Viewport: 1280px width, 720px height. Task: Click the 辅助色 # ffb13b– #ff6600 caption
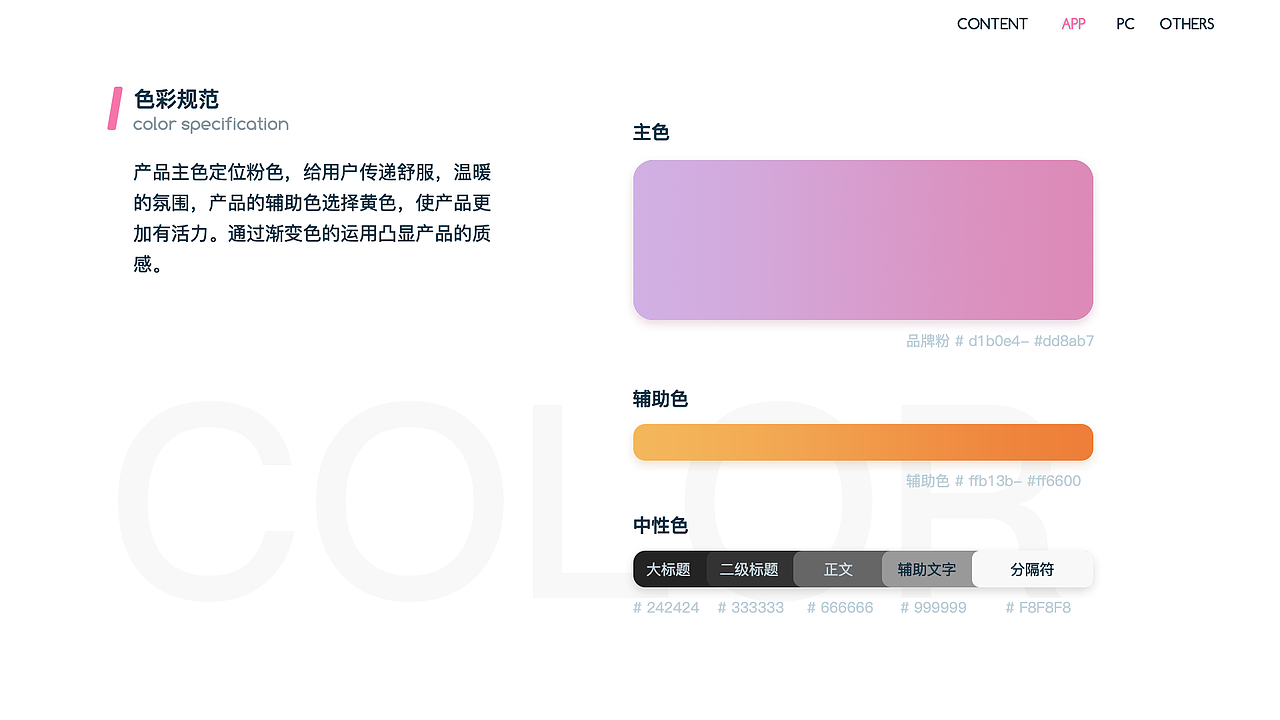pyautogui.click(x=993, y=481)
